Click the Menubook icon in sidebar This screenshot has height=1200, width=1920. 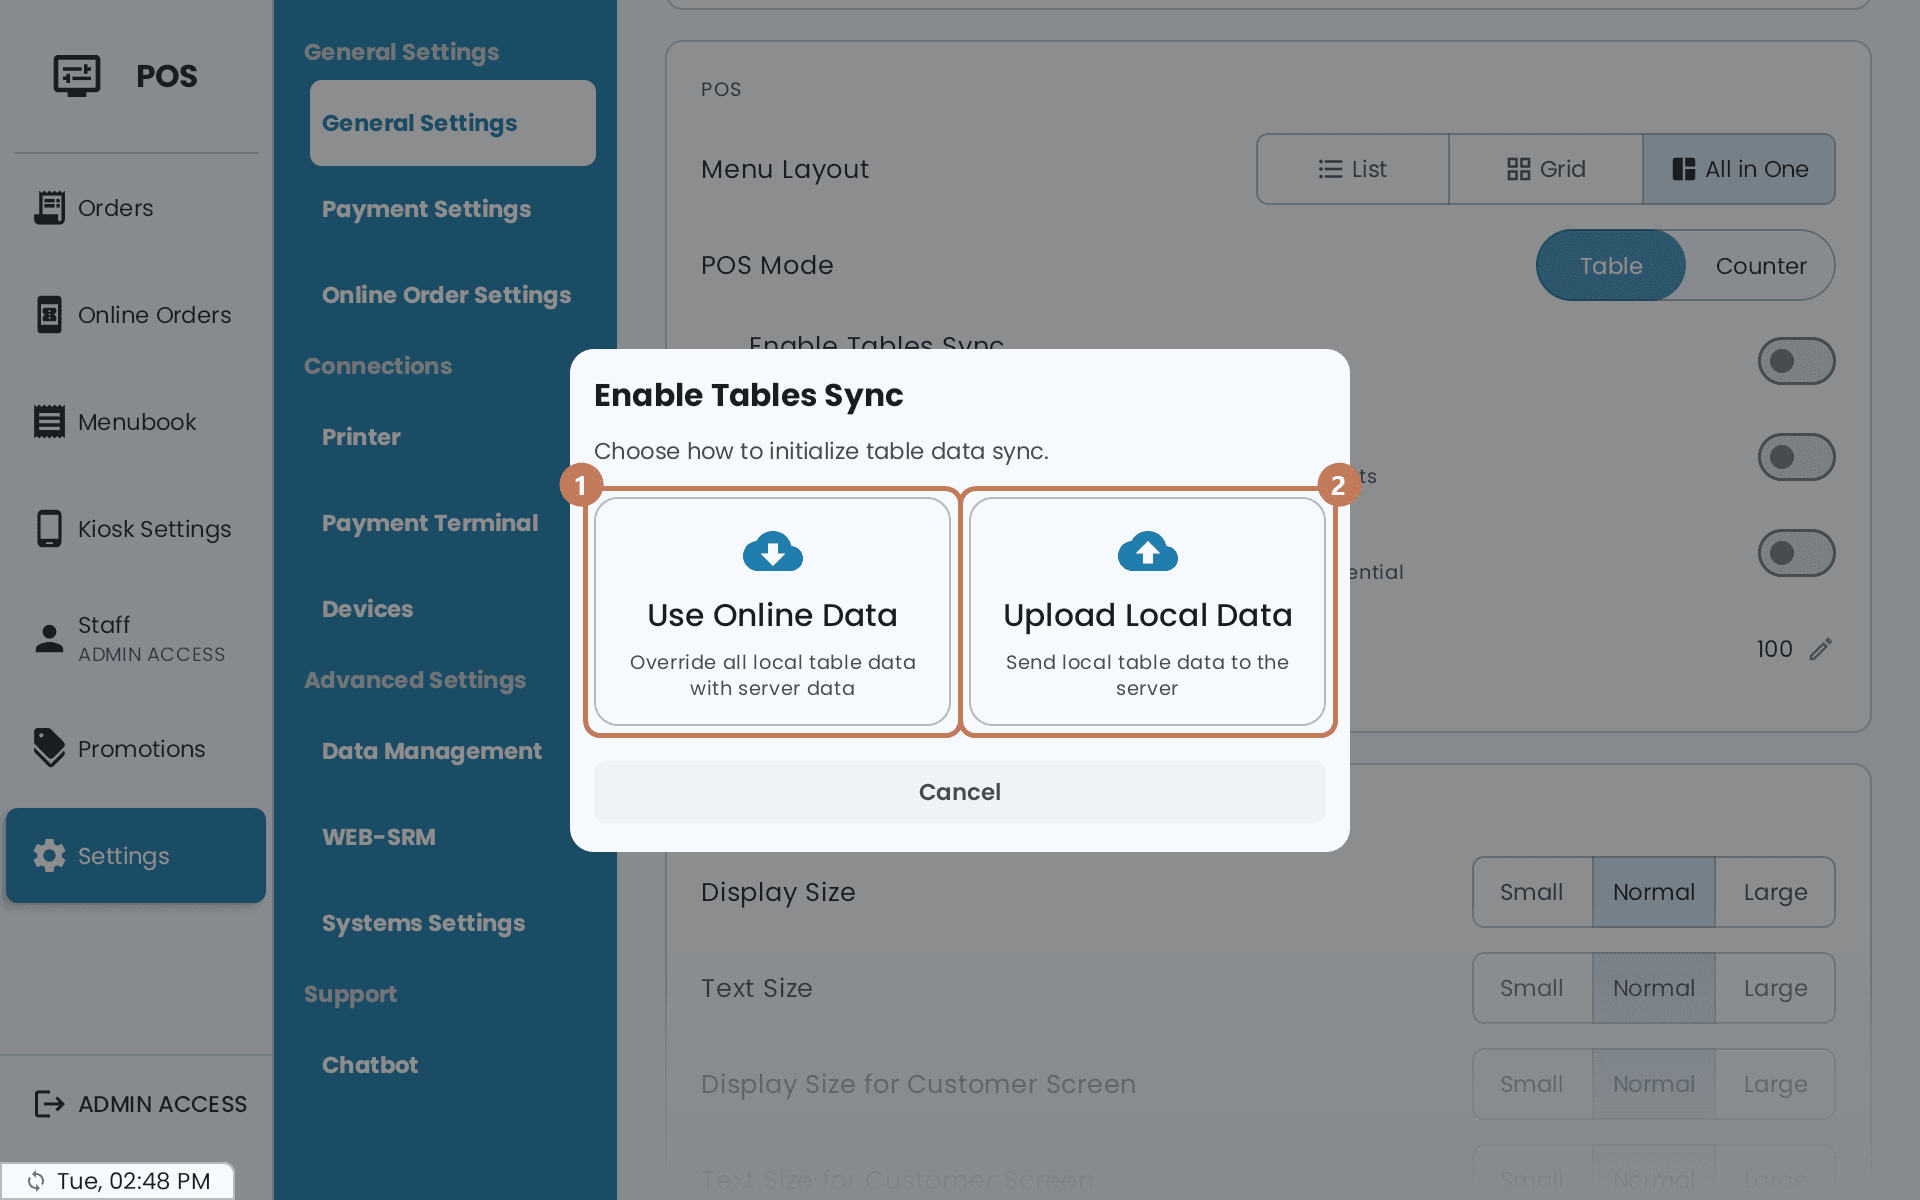(x=49, y=422)
